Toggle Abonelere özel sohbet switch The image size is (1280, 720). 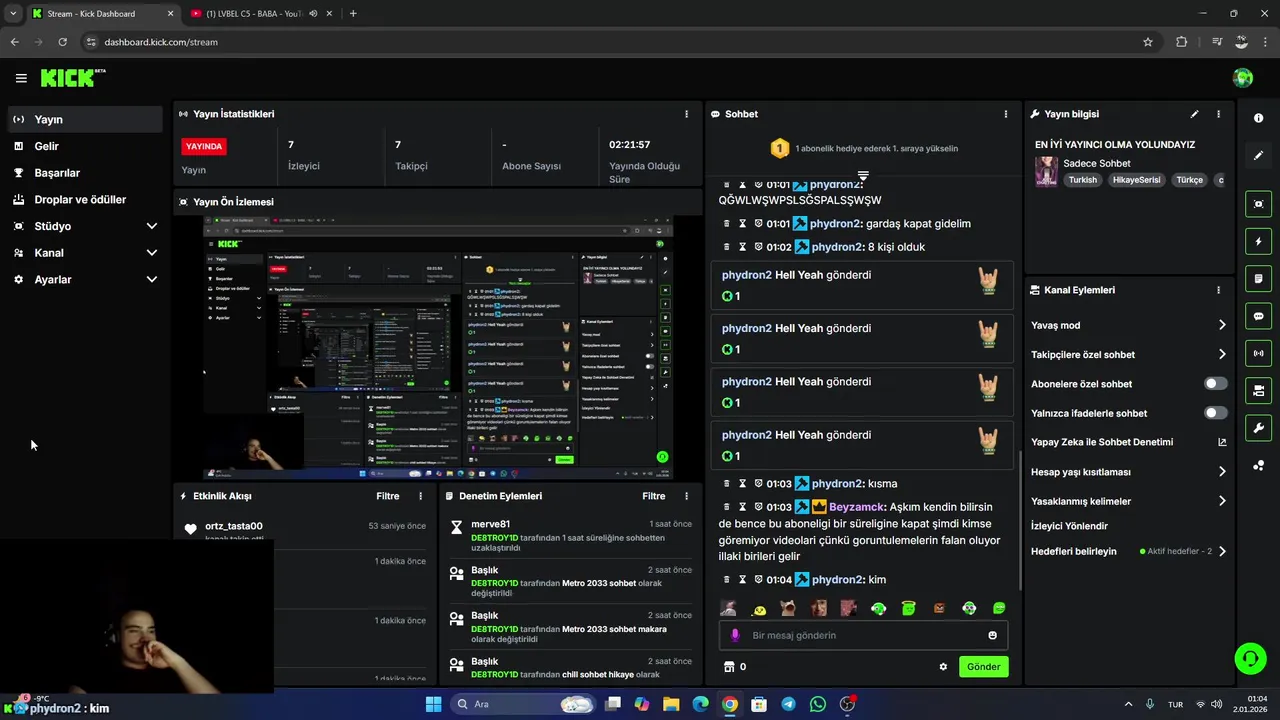pyautogui.click(x=1216, y=384)
